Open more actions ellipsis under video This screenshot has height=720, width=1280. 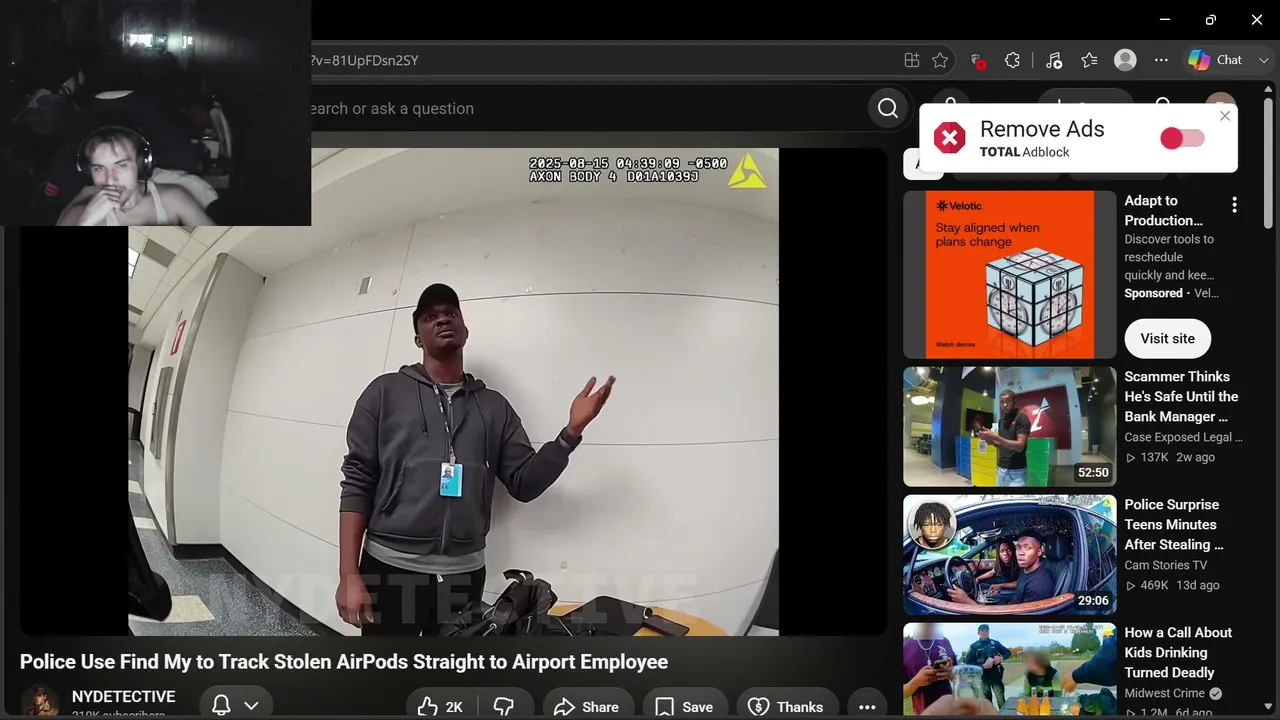[867, 706]
